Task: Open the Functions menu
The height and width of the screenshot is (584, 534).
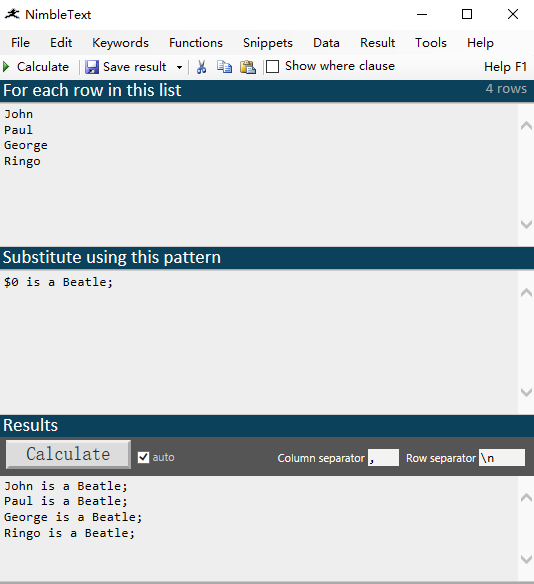Action: tap(196, 43)
